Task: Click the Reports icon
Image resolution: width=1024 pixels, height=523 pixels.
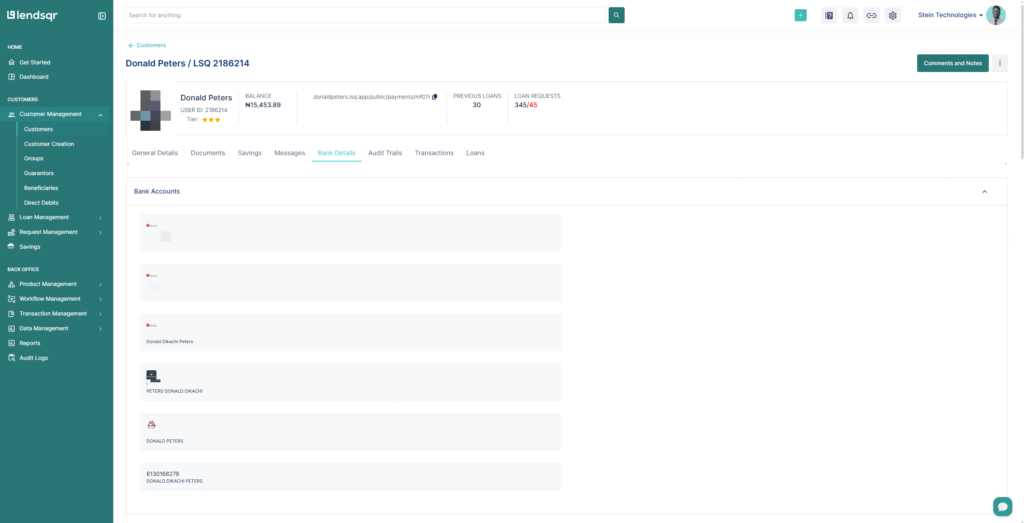Action: (11, 343)
